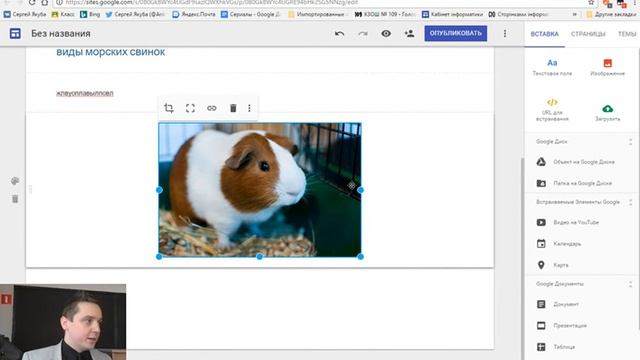Delete the selected image via toolbar trash
Viewport: 640px width, 360px height.
[233, 108]
